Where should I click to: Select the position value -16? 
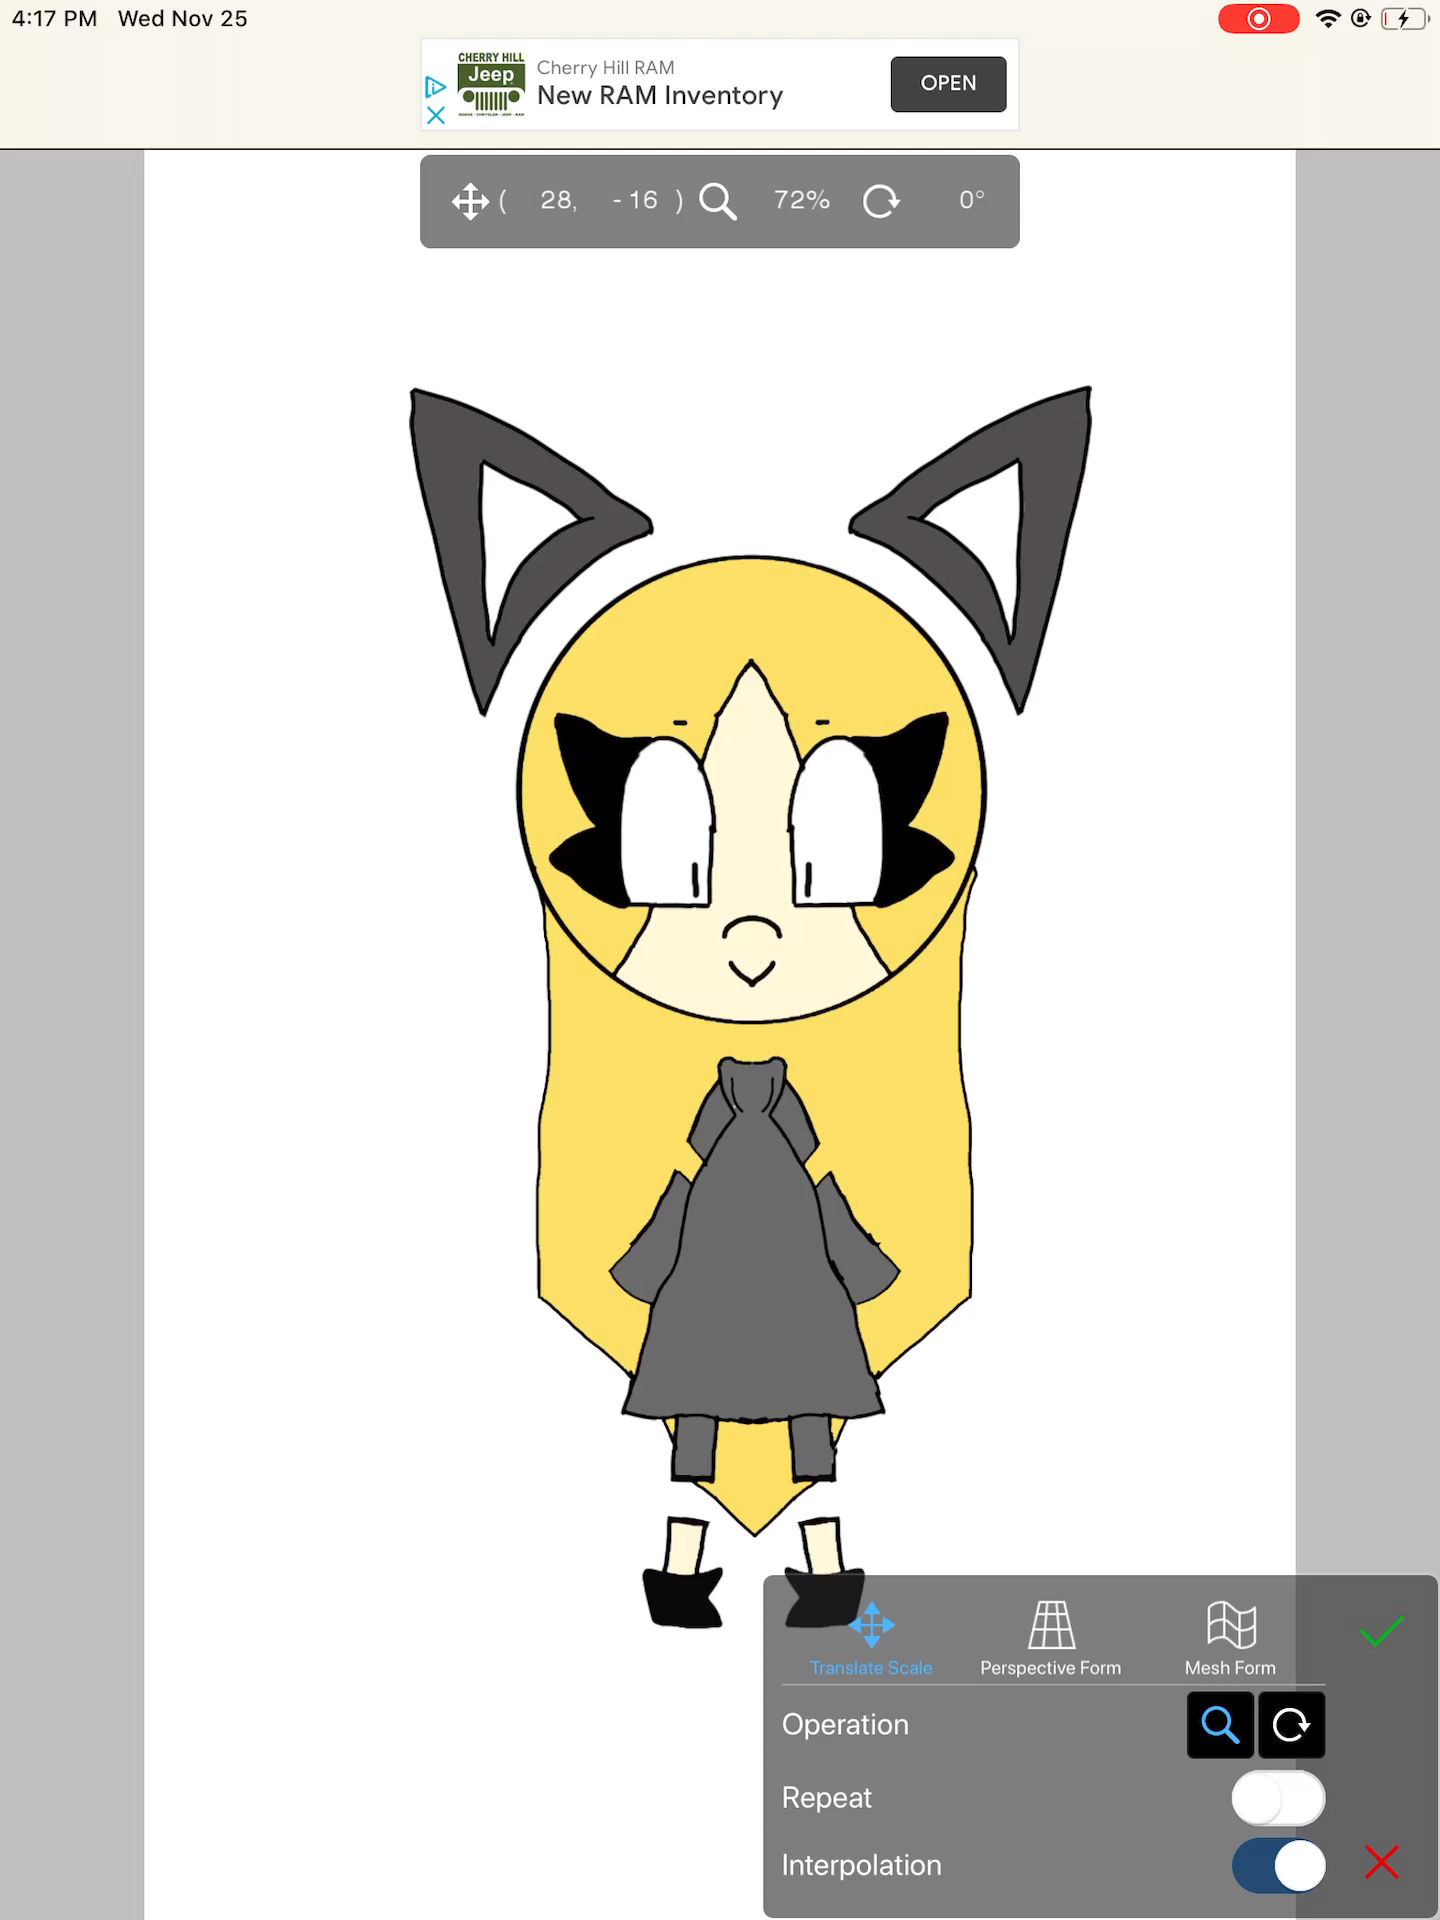[x=635, y=200]
